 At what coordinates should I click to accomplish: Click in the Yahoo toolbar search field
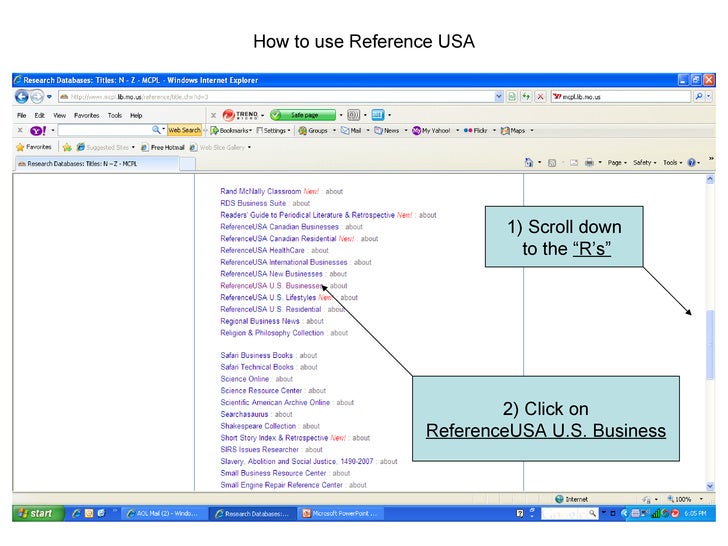pos(104,130)
